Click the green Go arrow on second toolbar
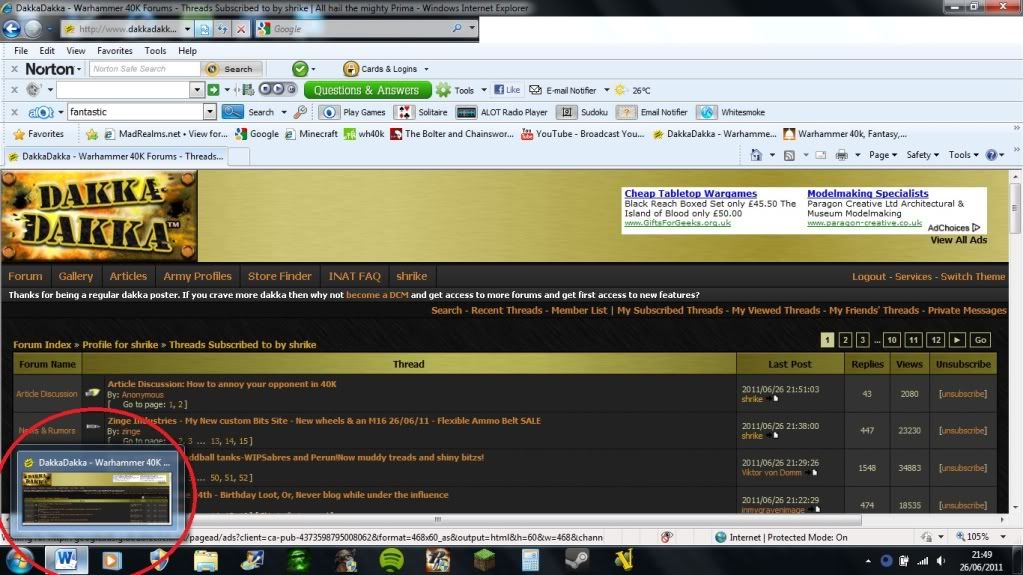 (213, 90)
